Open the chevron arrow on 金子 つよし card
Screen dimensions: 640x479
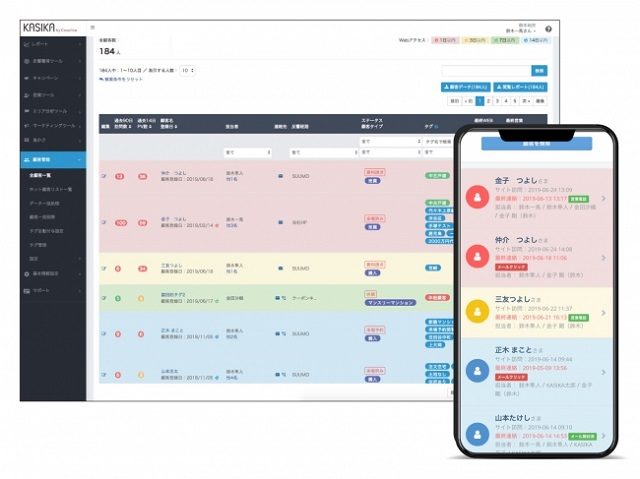point(603,200)
